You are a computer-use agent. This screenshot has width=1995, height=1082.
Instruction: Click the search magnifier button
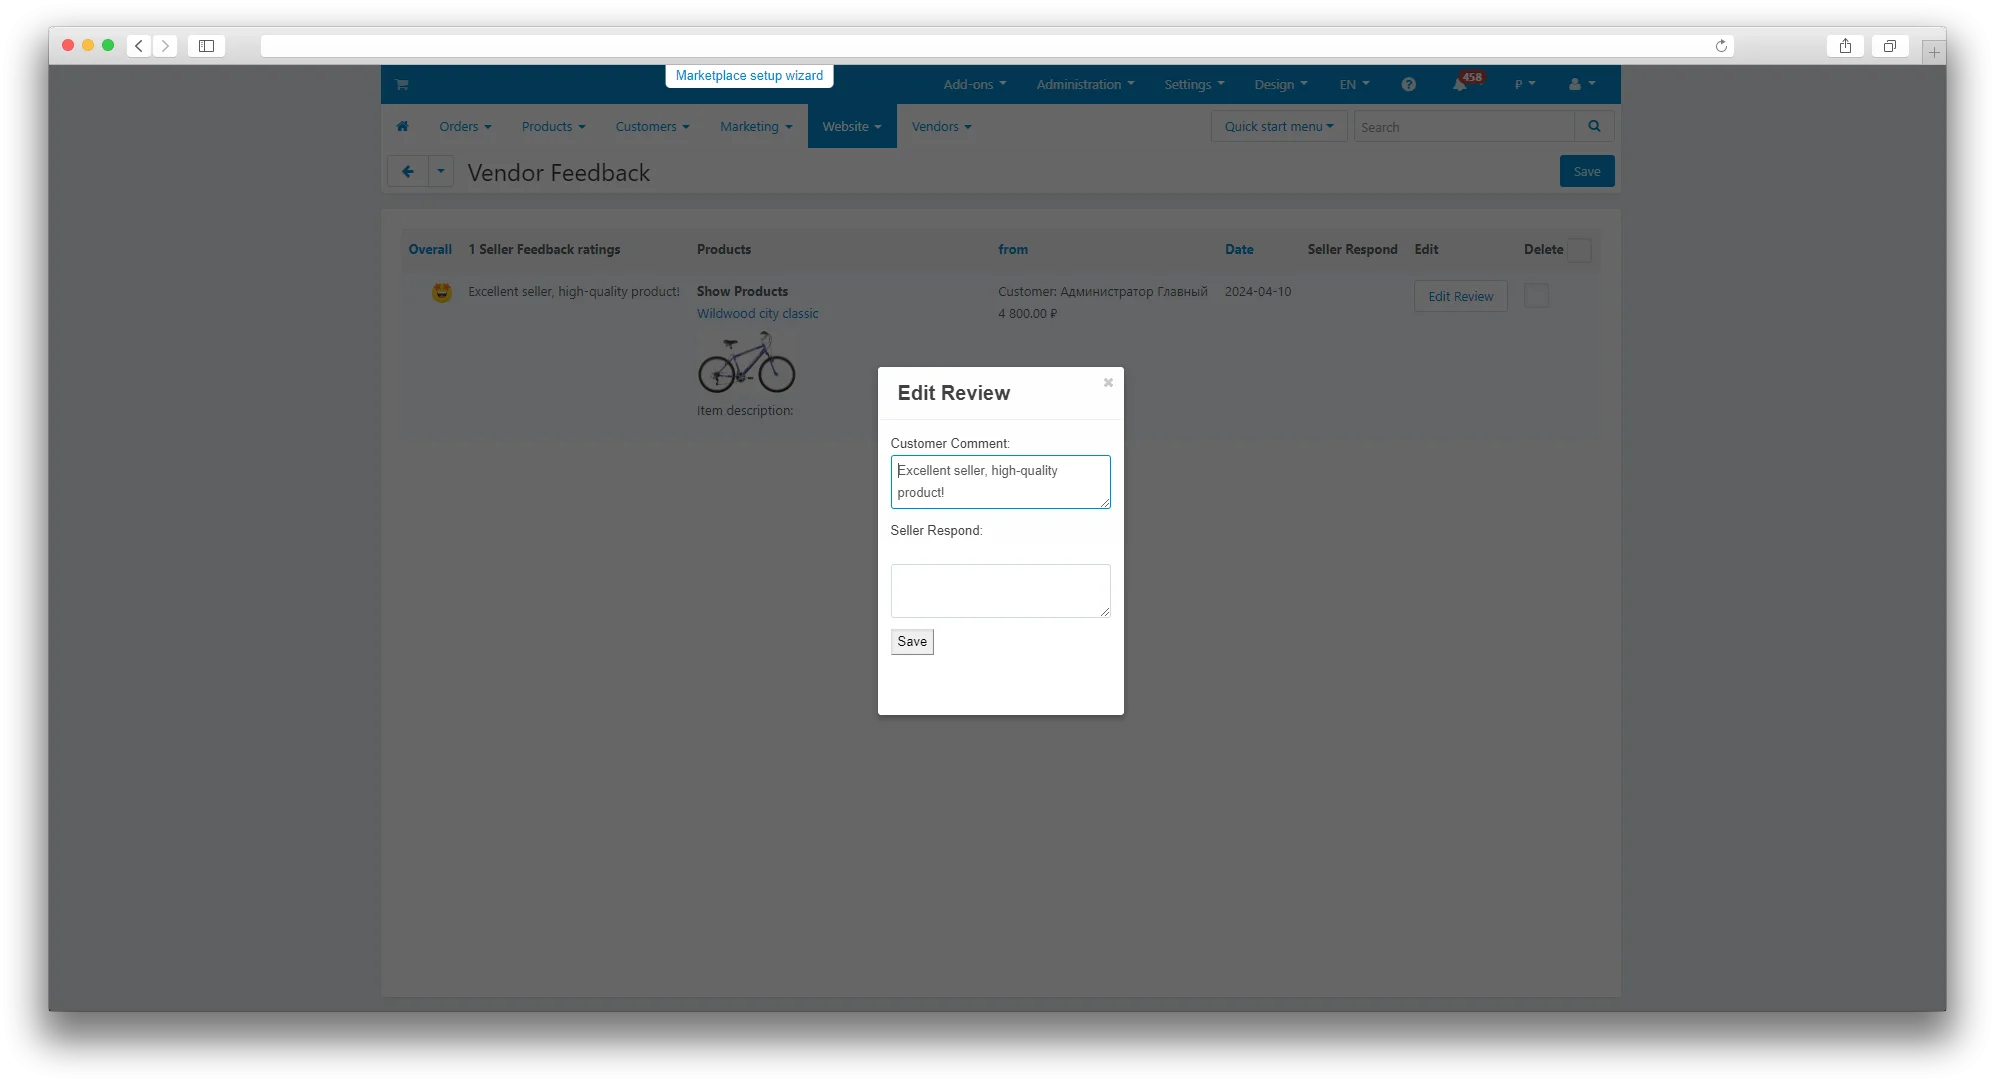(1594, 127)
